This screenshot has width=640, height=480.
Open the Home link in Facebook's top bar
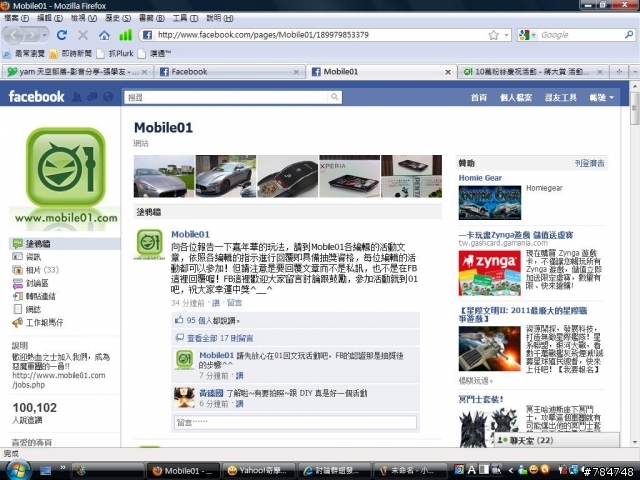tap(479, 98)
